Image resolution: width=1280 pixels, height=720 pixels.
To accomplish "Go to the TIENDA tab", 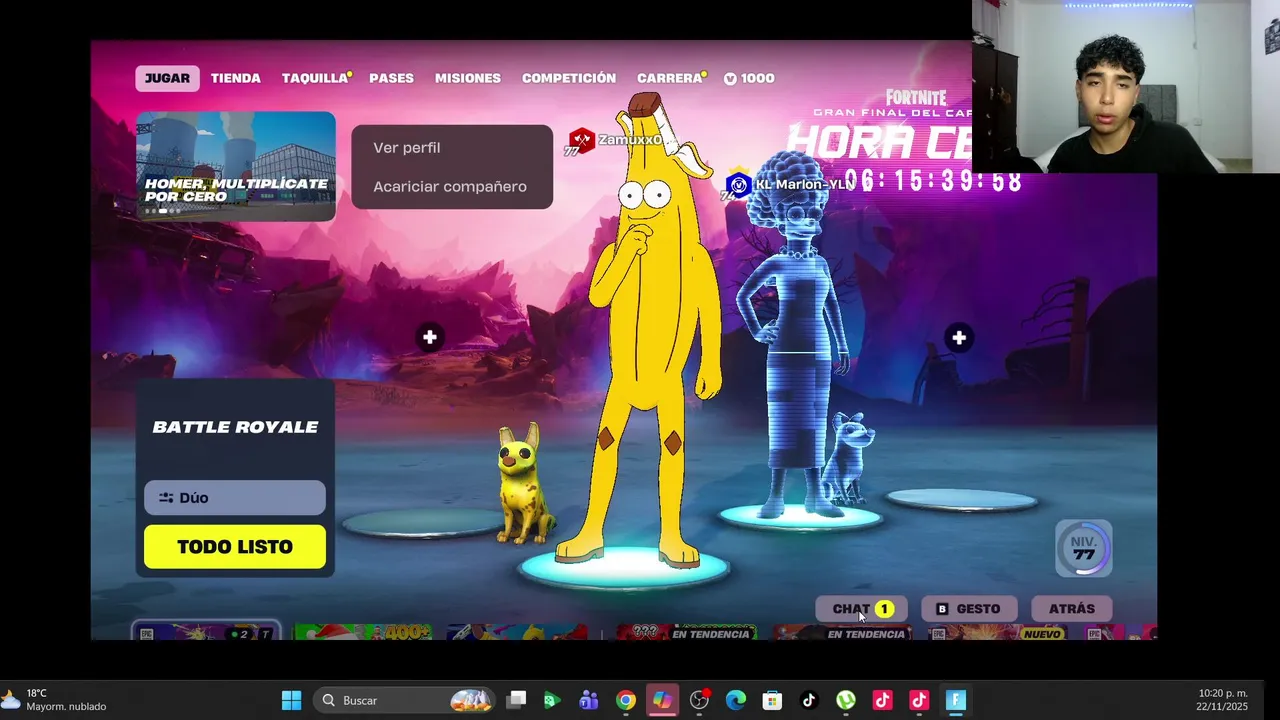I will (x=235, y=78).
